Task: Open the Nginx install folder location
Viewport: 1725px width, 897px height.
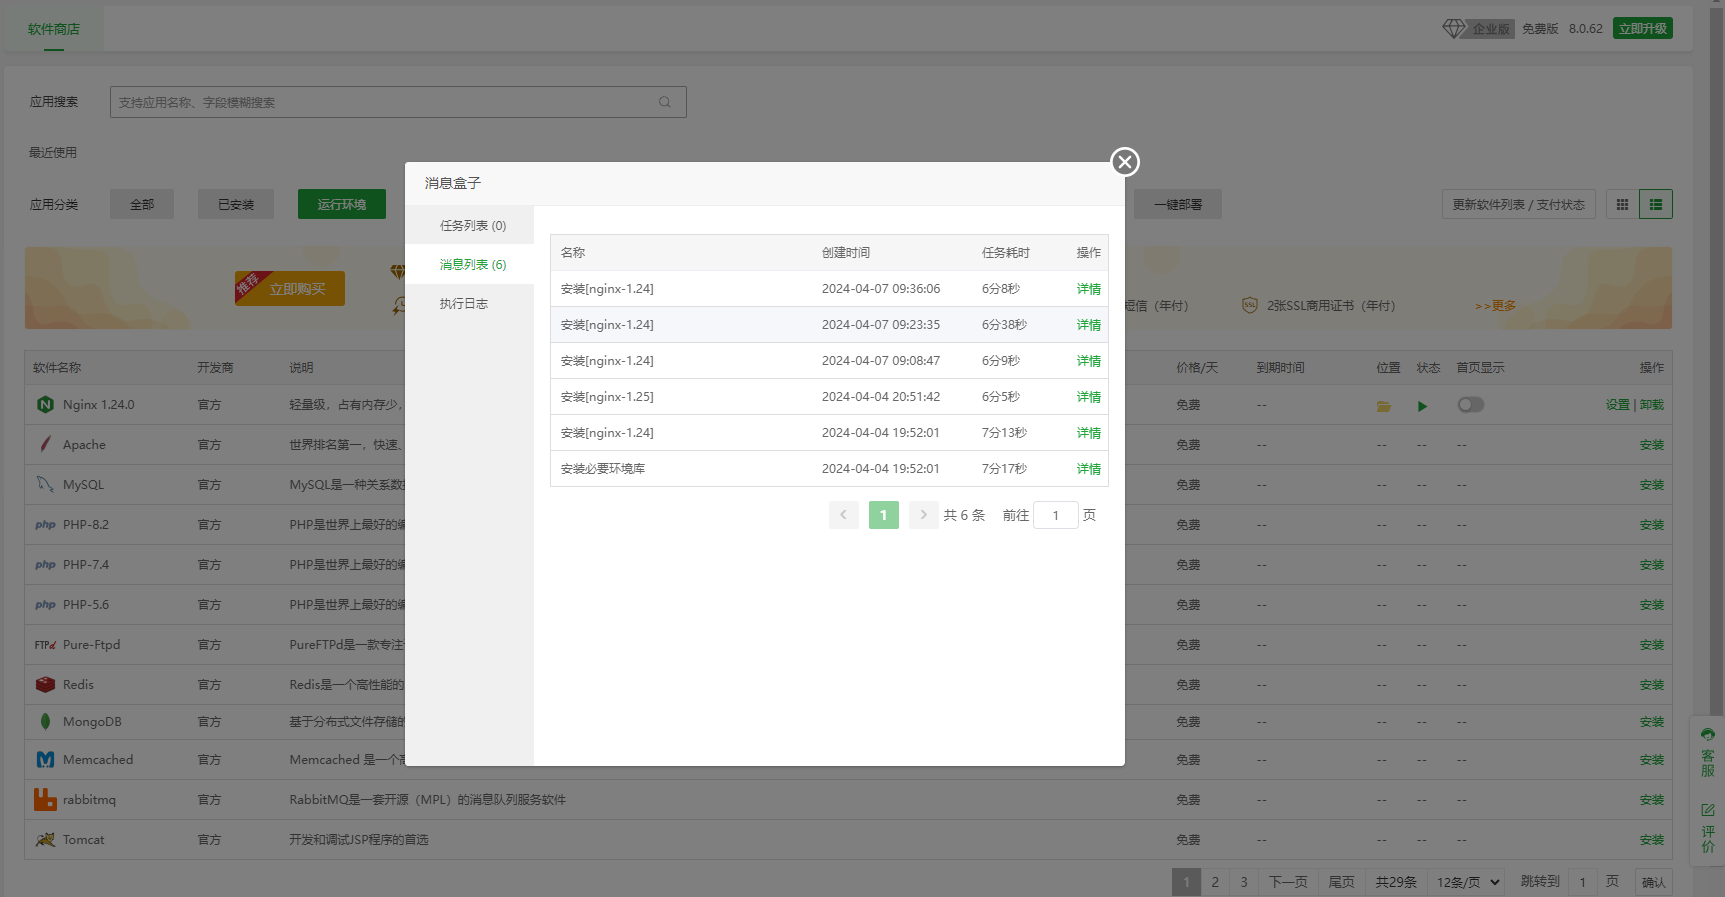Action: coord(1384,406)
